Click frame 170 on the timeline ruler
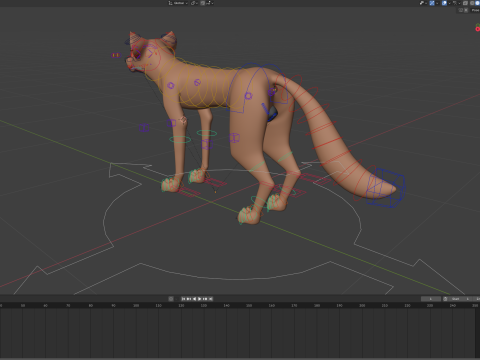Screen dimensions: 480x360 (x=294, y=305)
